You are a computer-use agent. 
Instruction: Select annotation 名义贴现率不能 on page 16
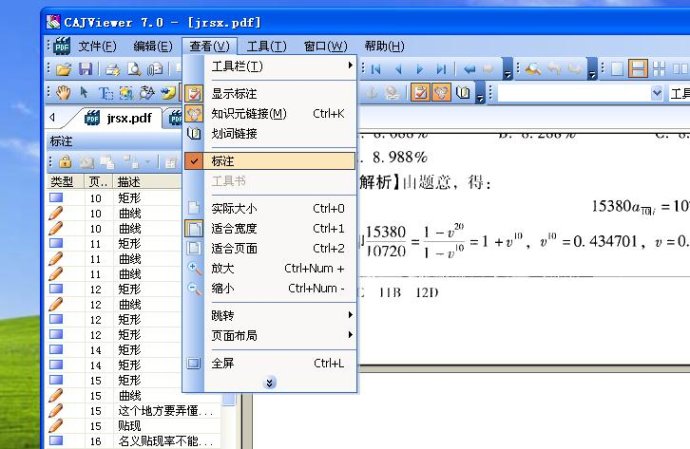click(x=134, y=441)
